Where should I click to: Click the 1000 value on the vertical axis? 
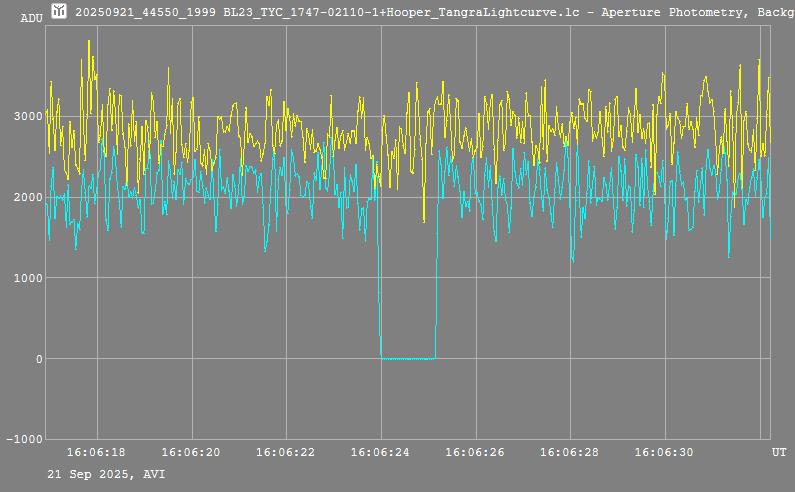click(x=28, y=278)
